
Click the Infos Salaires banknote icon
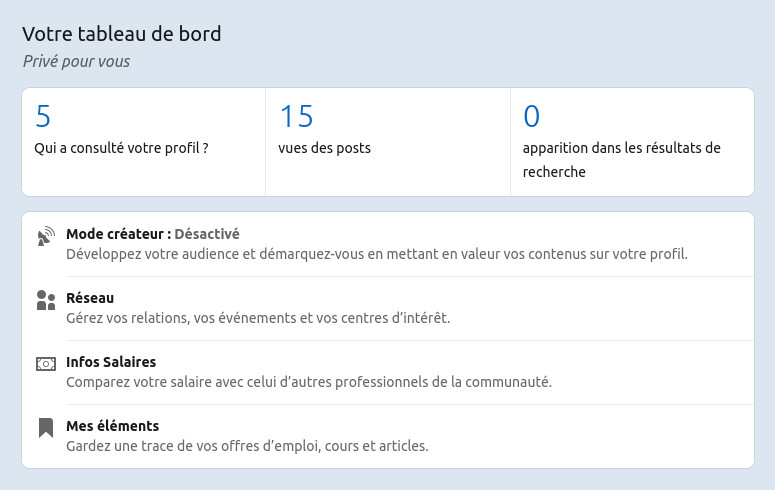[x=46, y=364]
